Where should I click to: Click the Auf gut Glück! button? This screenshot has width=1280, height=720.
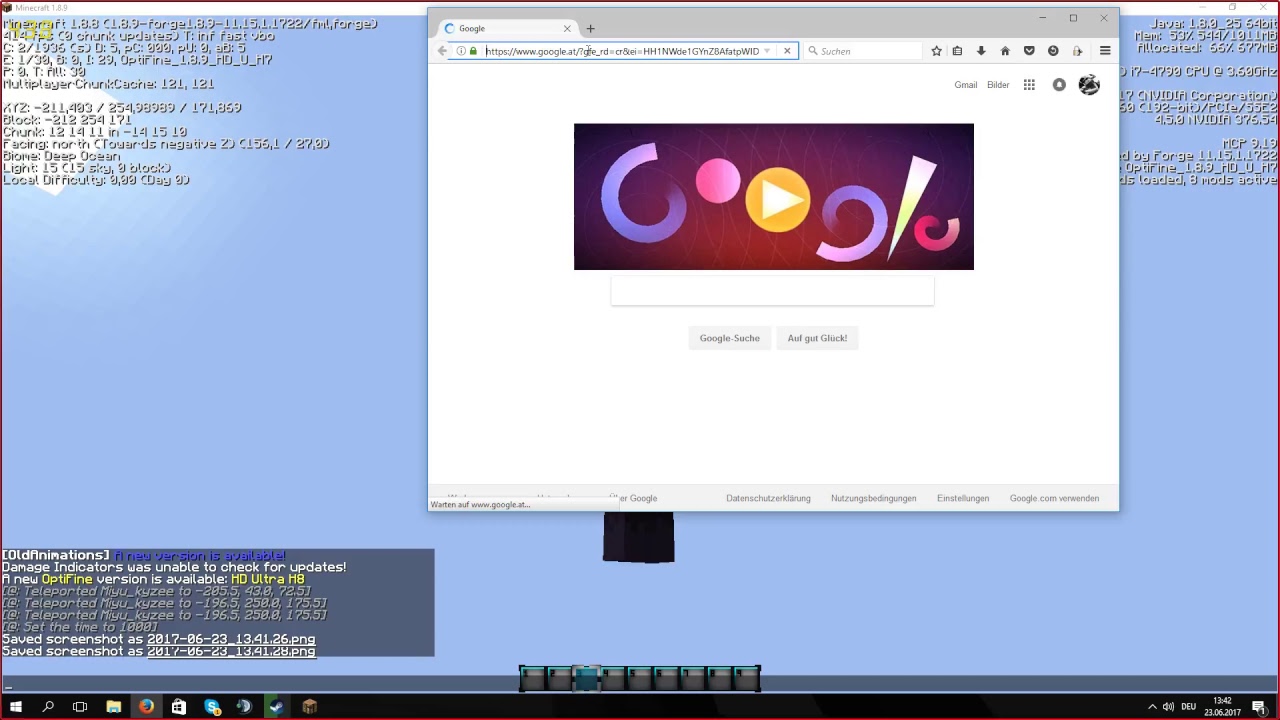pos(817,338)
